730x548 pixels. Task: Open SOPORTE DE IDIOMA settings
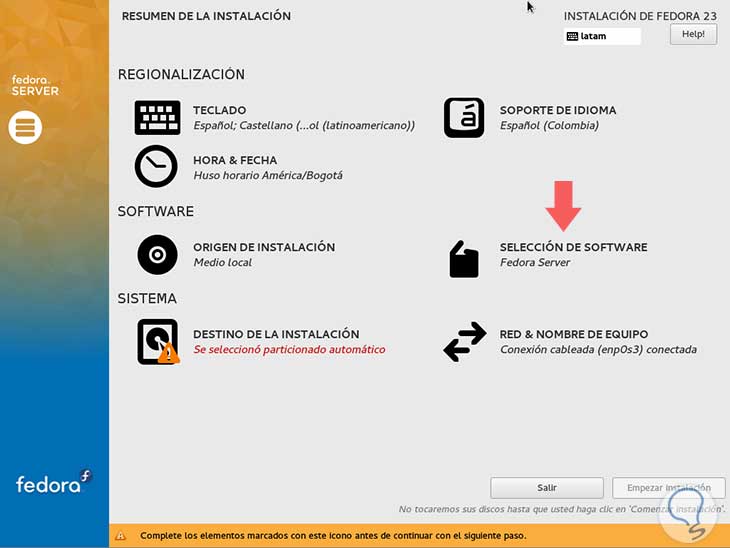(x=558, y=110)
